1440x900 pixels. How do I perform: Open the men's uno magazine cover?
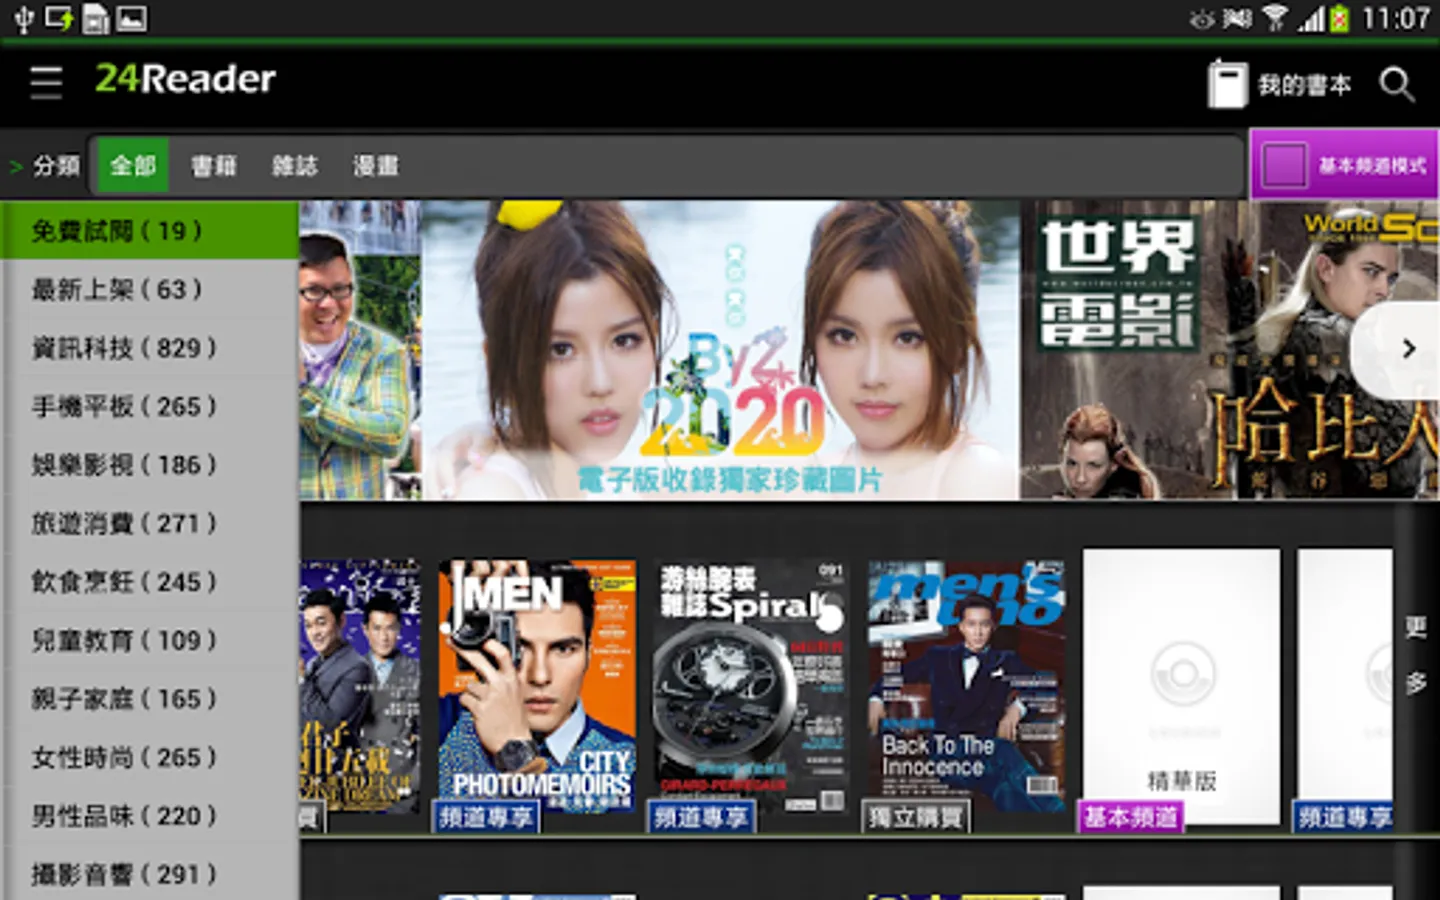coord(965,684)
